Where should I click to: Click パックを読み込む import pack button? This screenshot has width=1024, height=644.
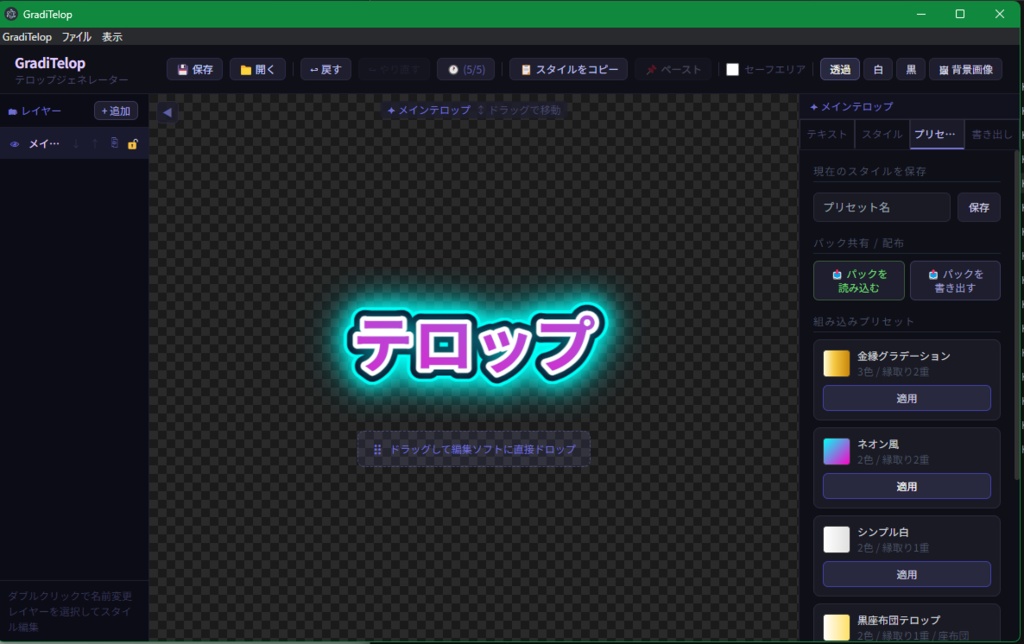[x=859, y=281]
